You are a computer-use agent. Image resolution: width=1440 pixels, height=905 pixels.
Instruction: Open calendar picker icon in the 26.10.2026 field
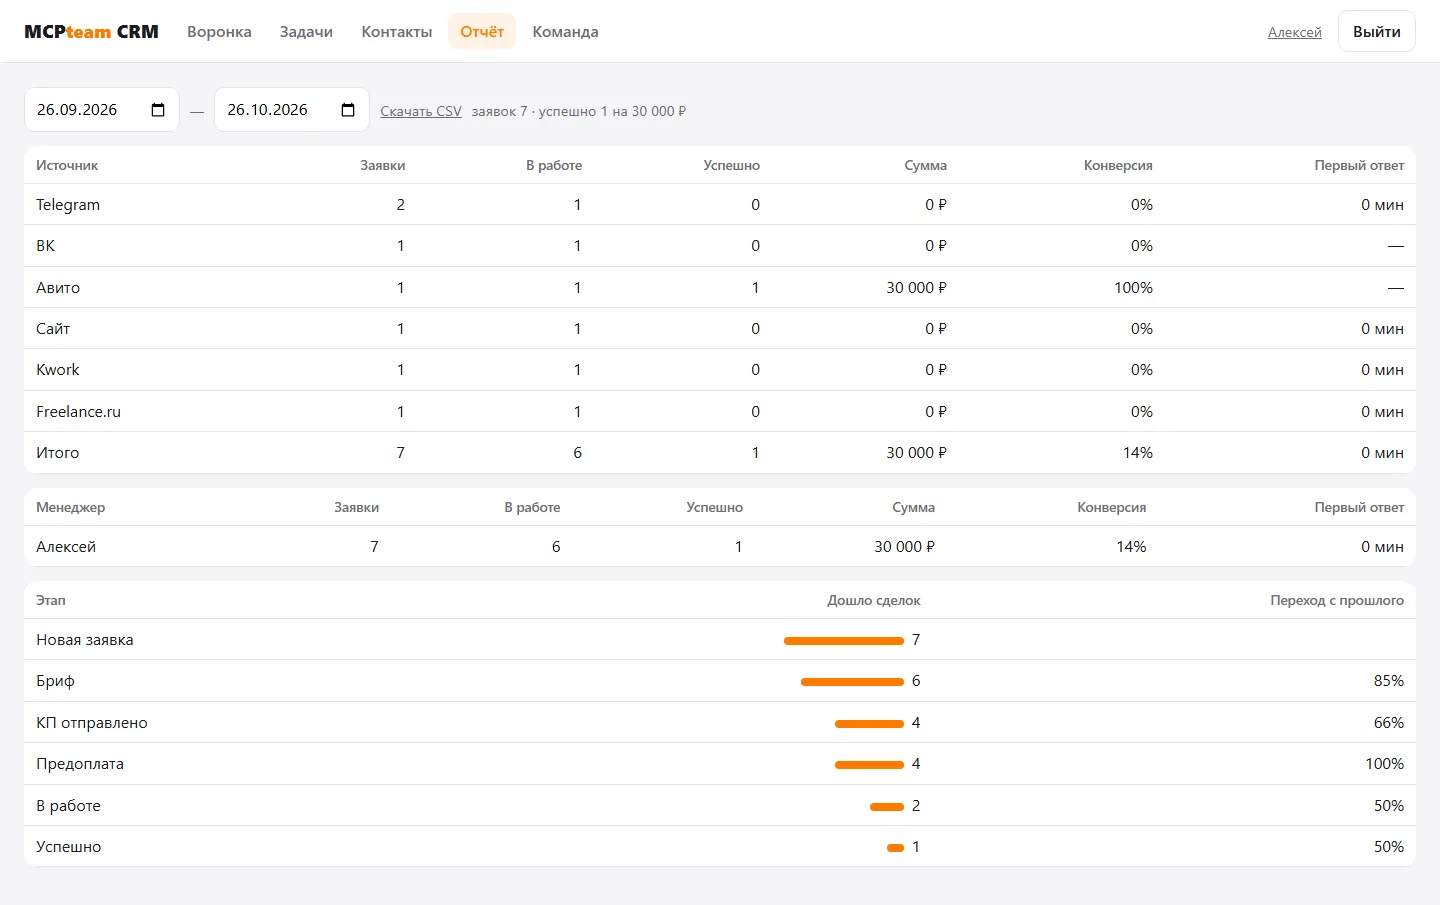coord(348,110)
